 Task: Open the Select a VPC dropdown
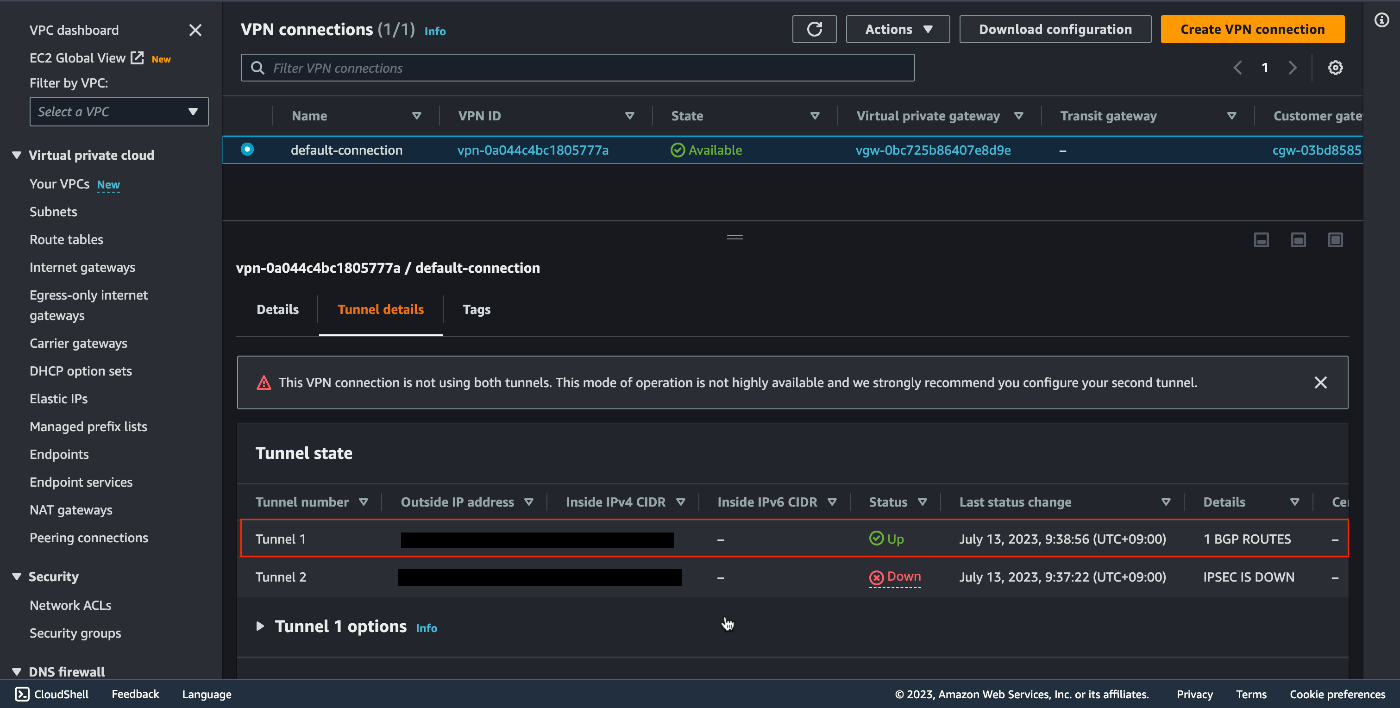119,111
